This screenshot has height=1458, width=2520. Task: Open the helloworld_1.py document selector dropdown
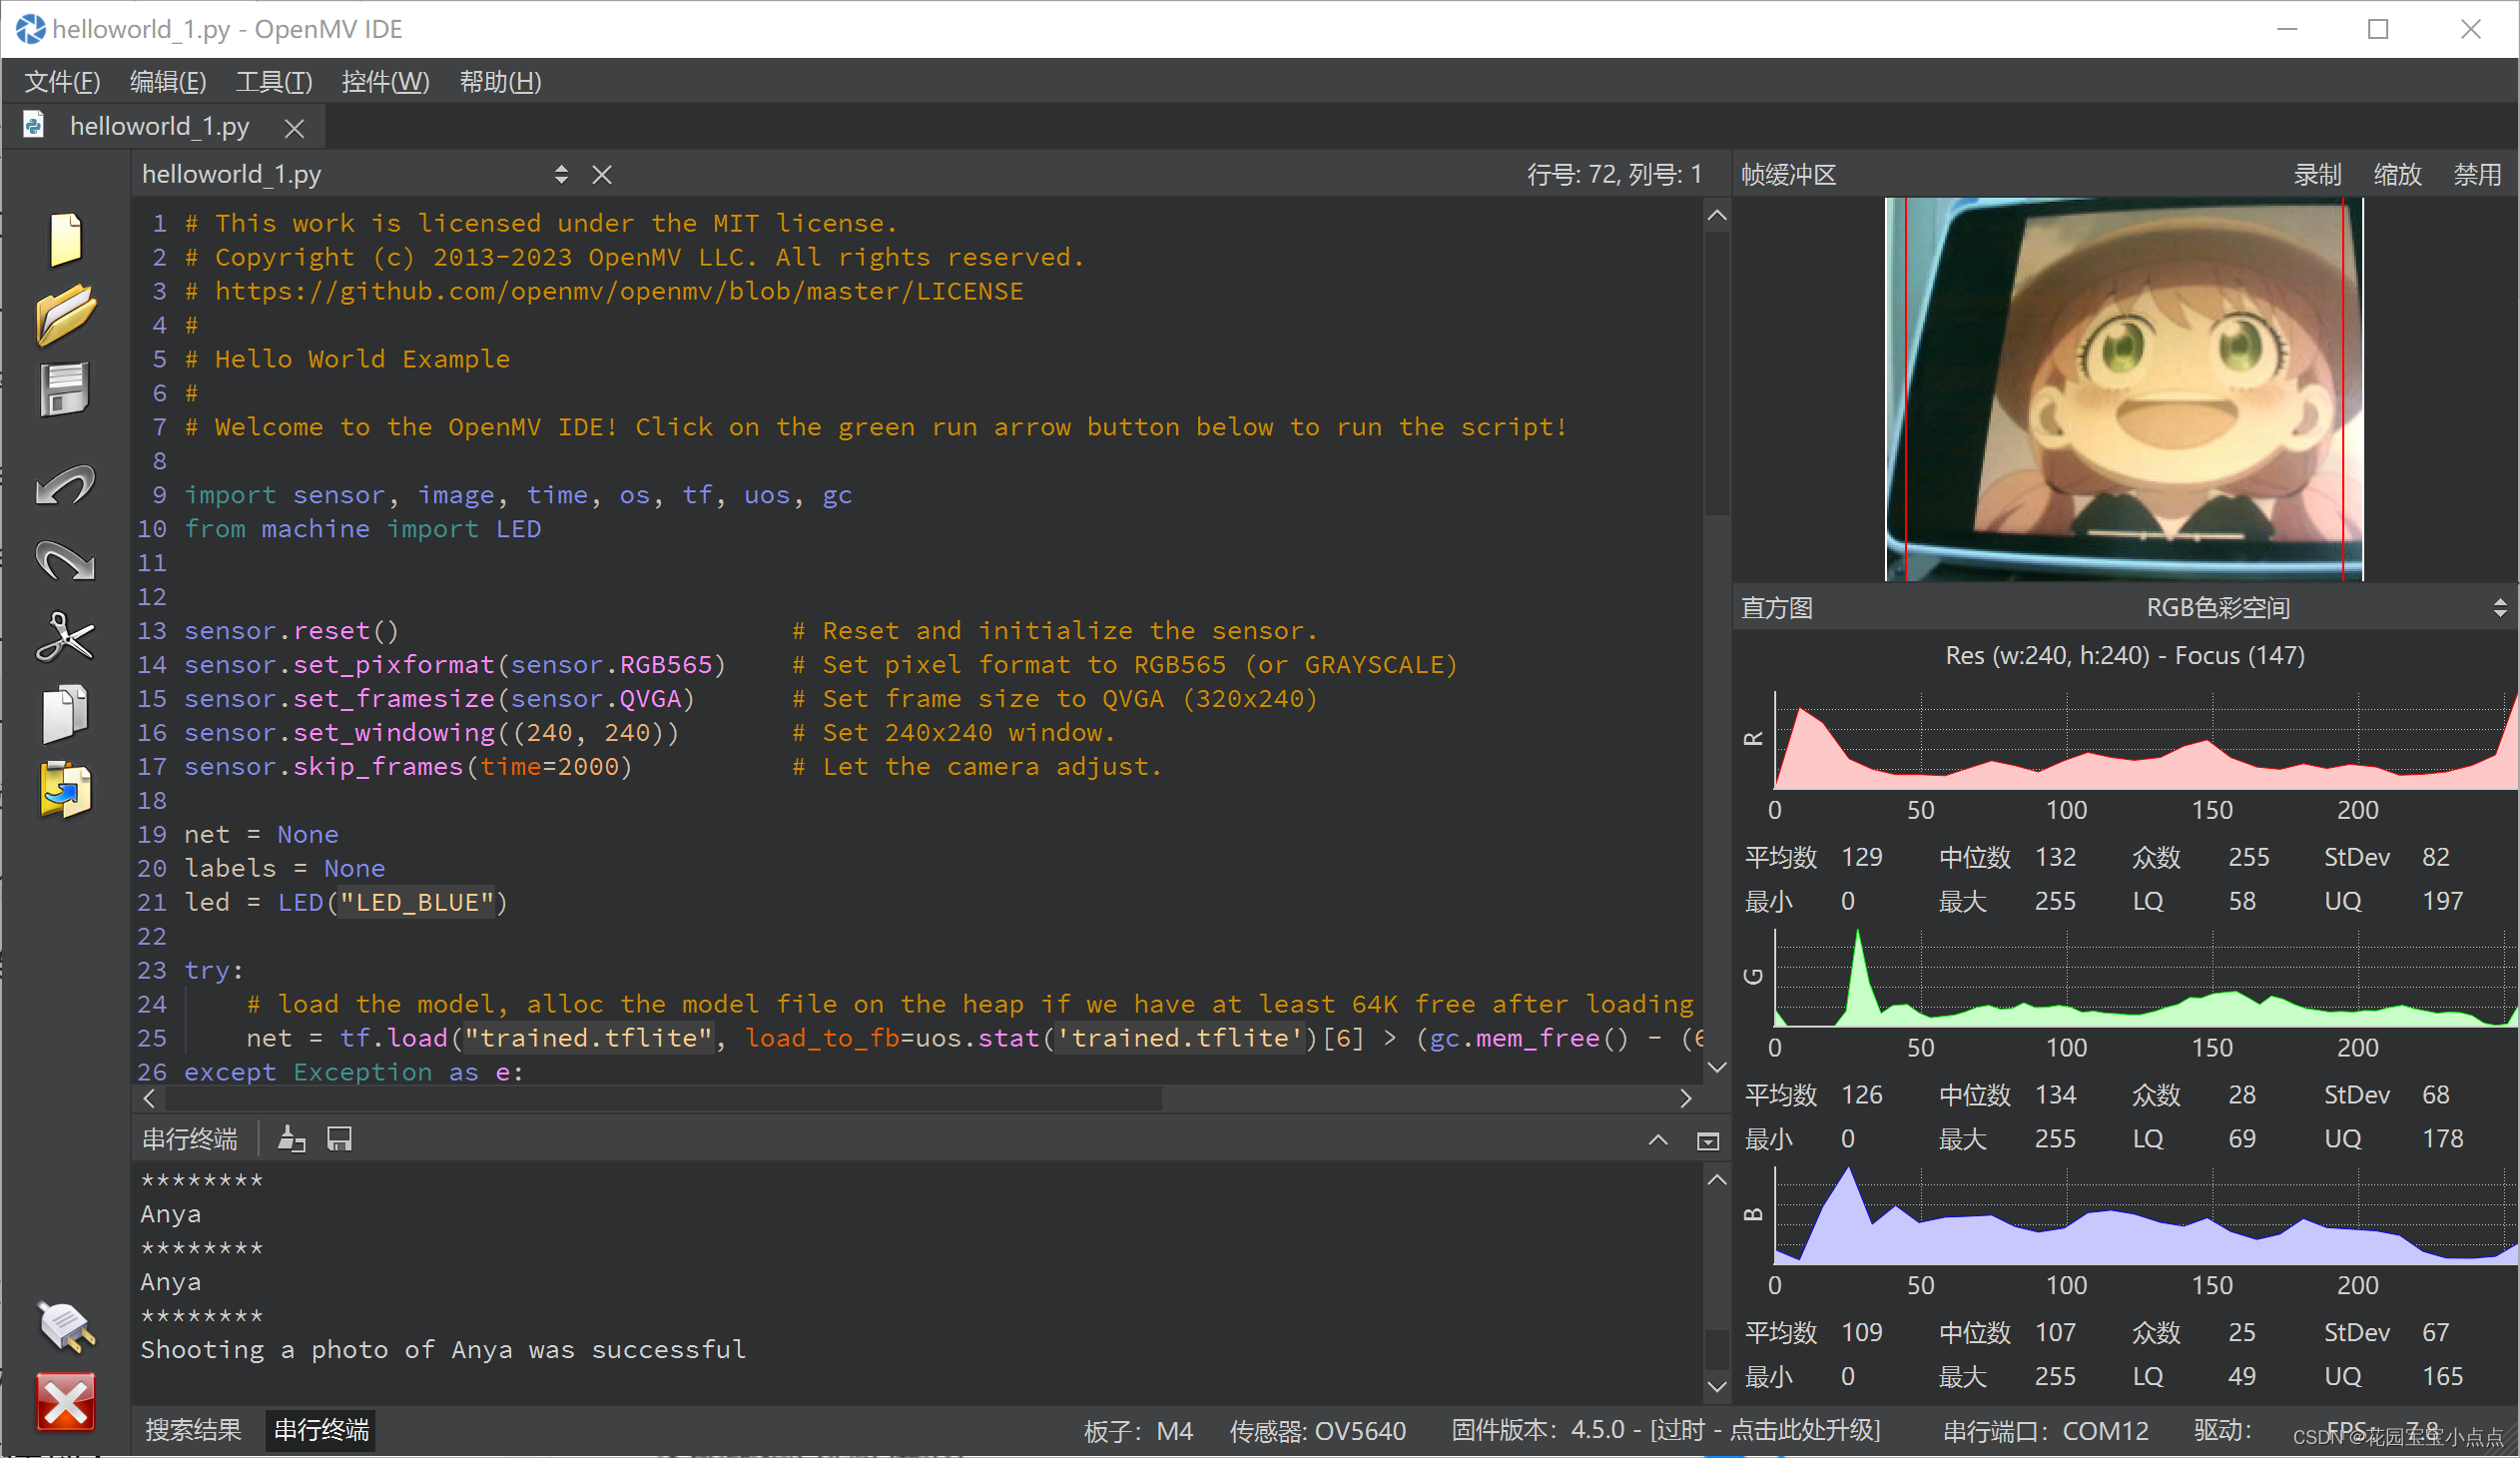tap(561, 175)
